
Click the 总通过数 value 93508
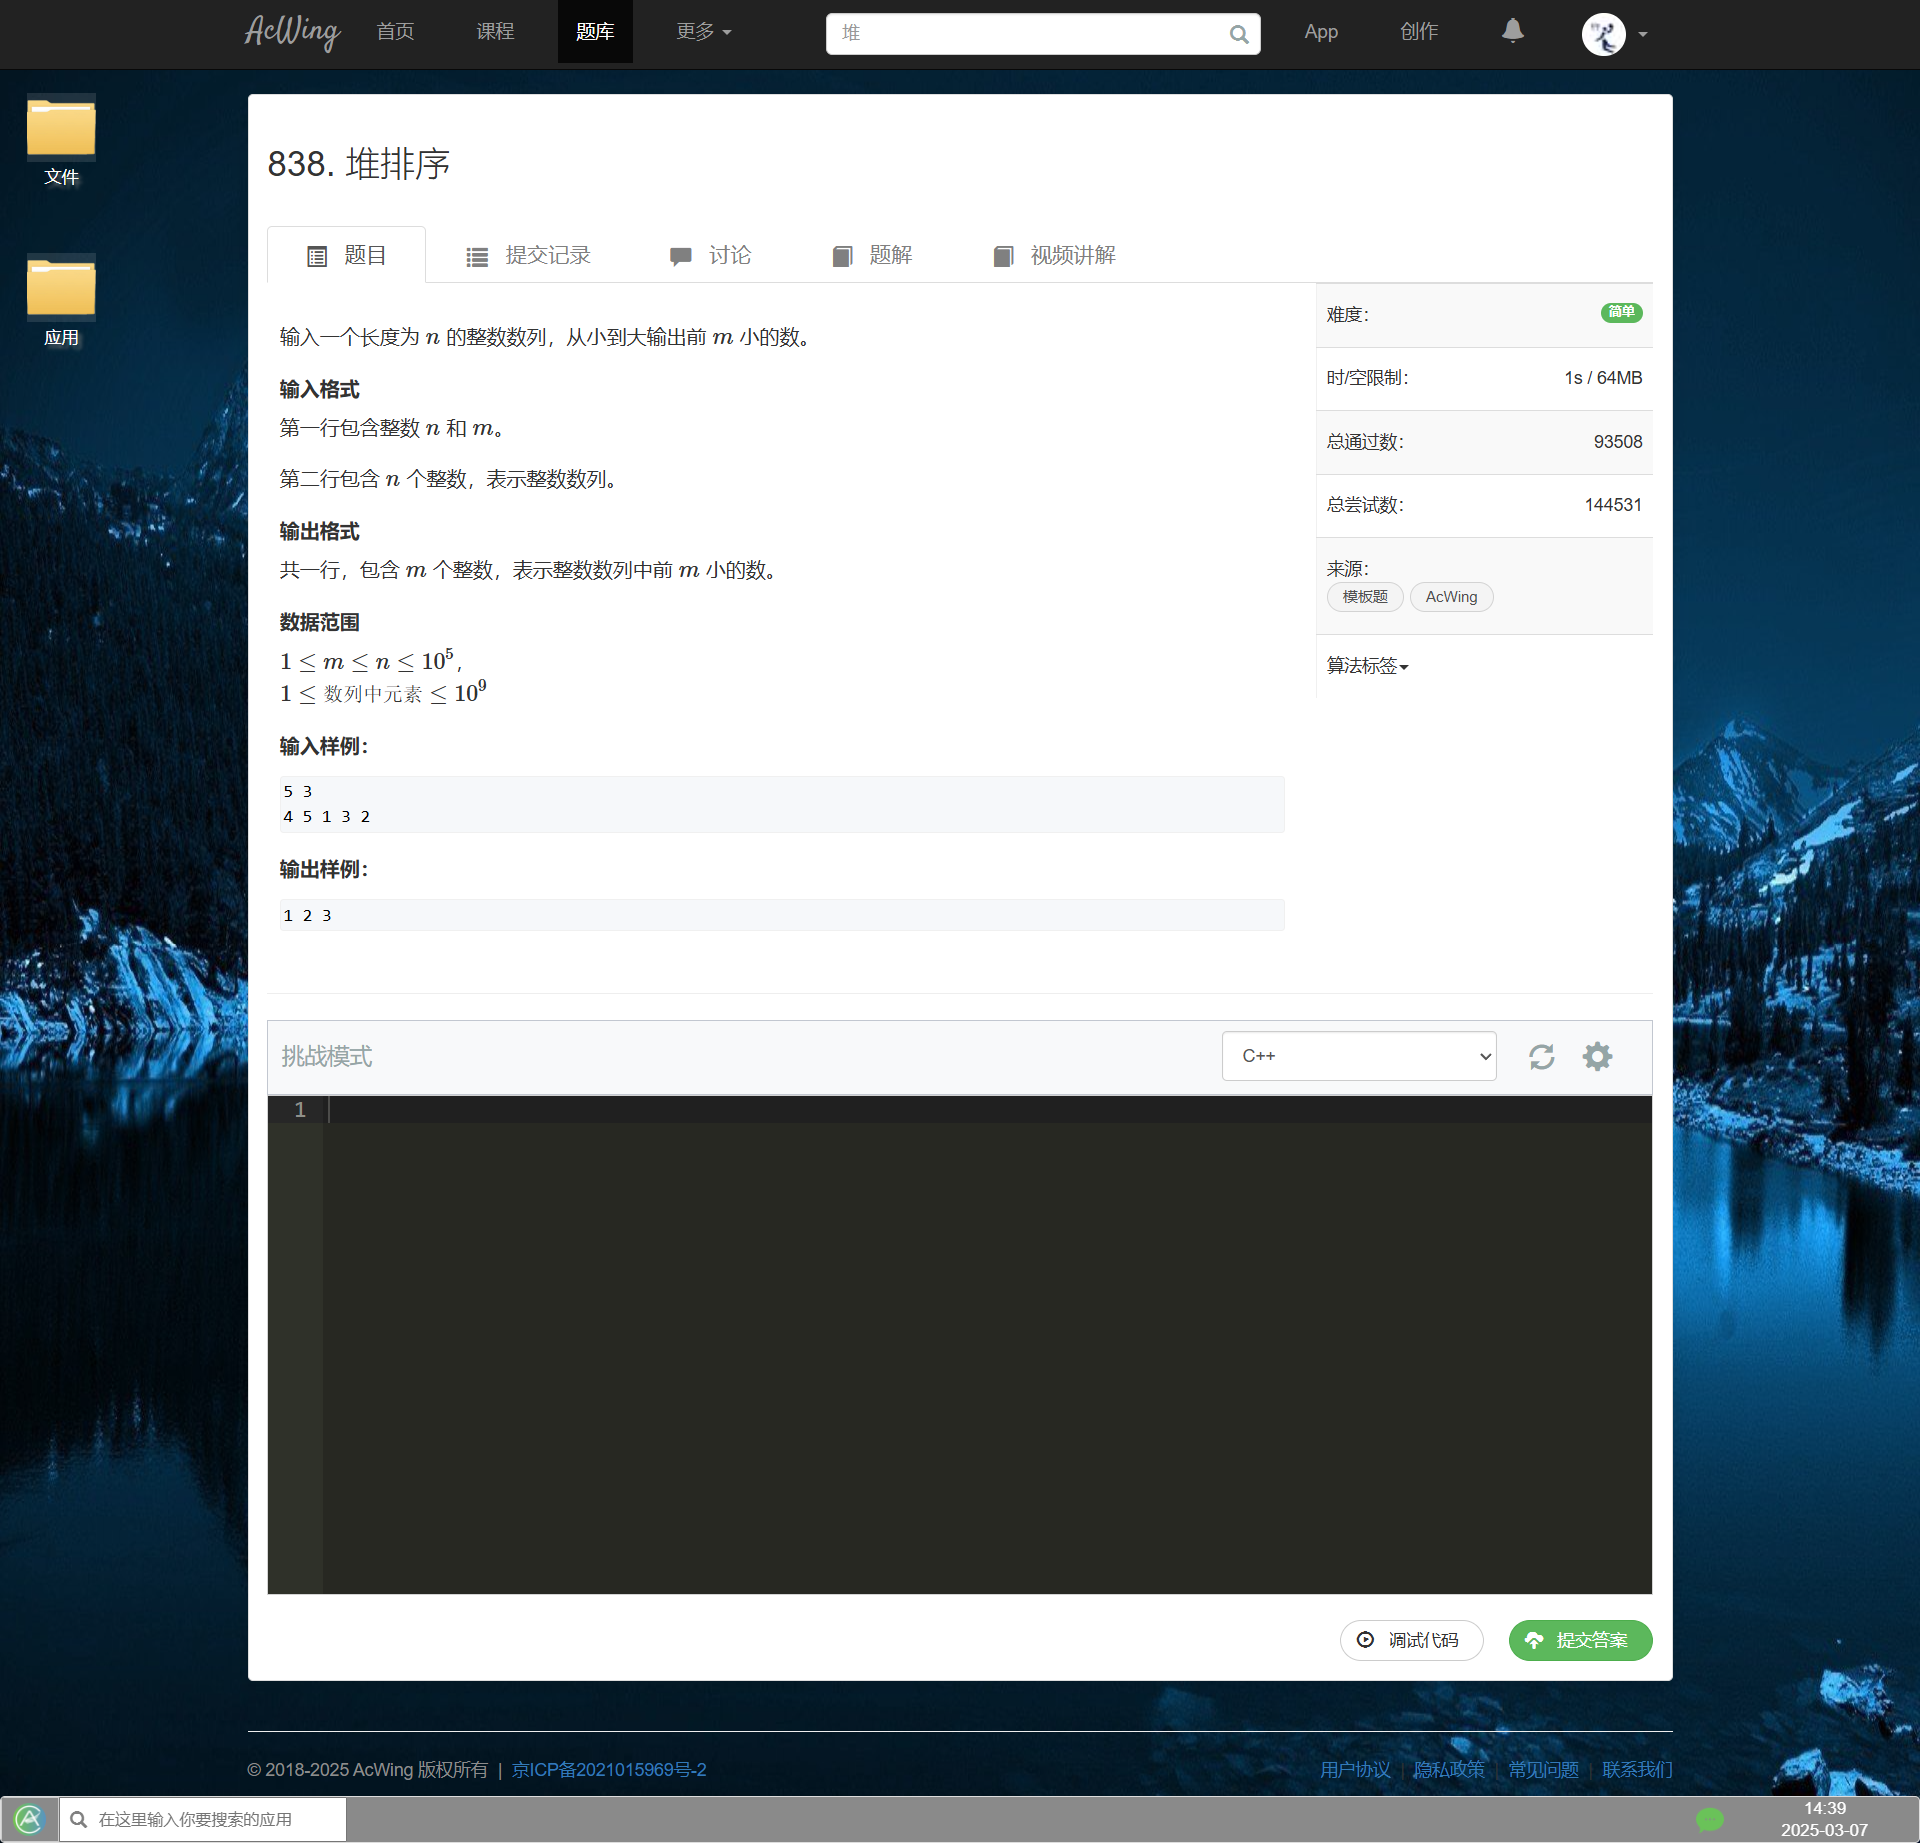coord(1618,442)
